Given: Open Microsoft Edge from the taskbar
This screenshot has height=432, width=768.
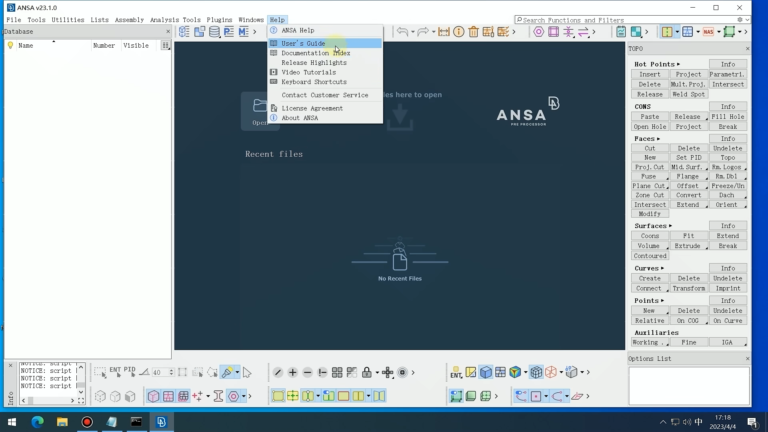Looking at the screenshot, I should (37, 422).
